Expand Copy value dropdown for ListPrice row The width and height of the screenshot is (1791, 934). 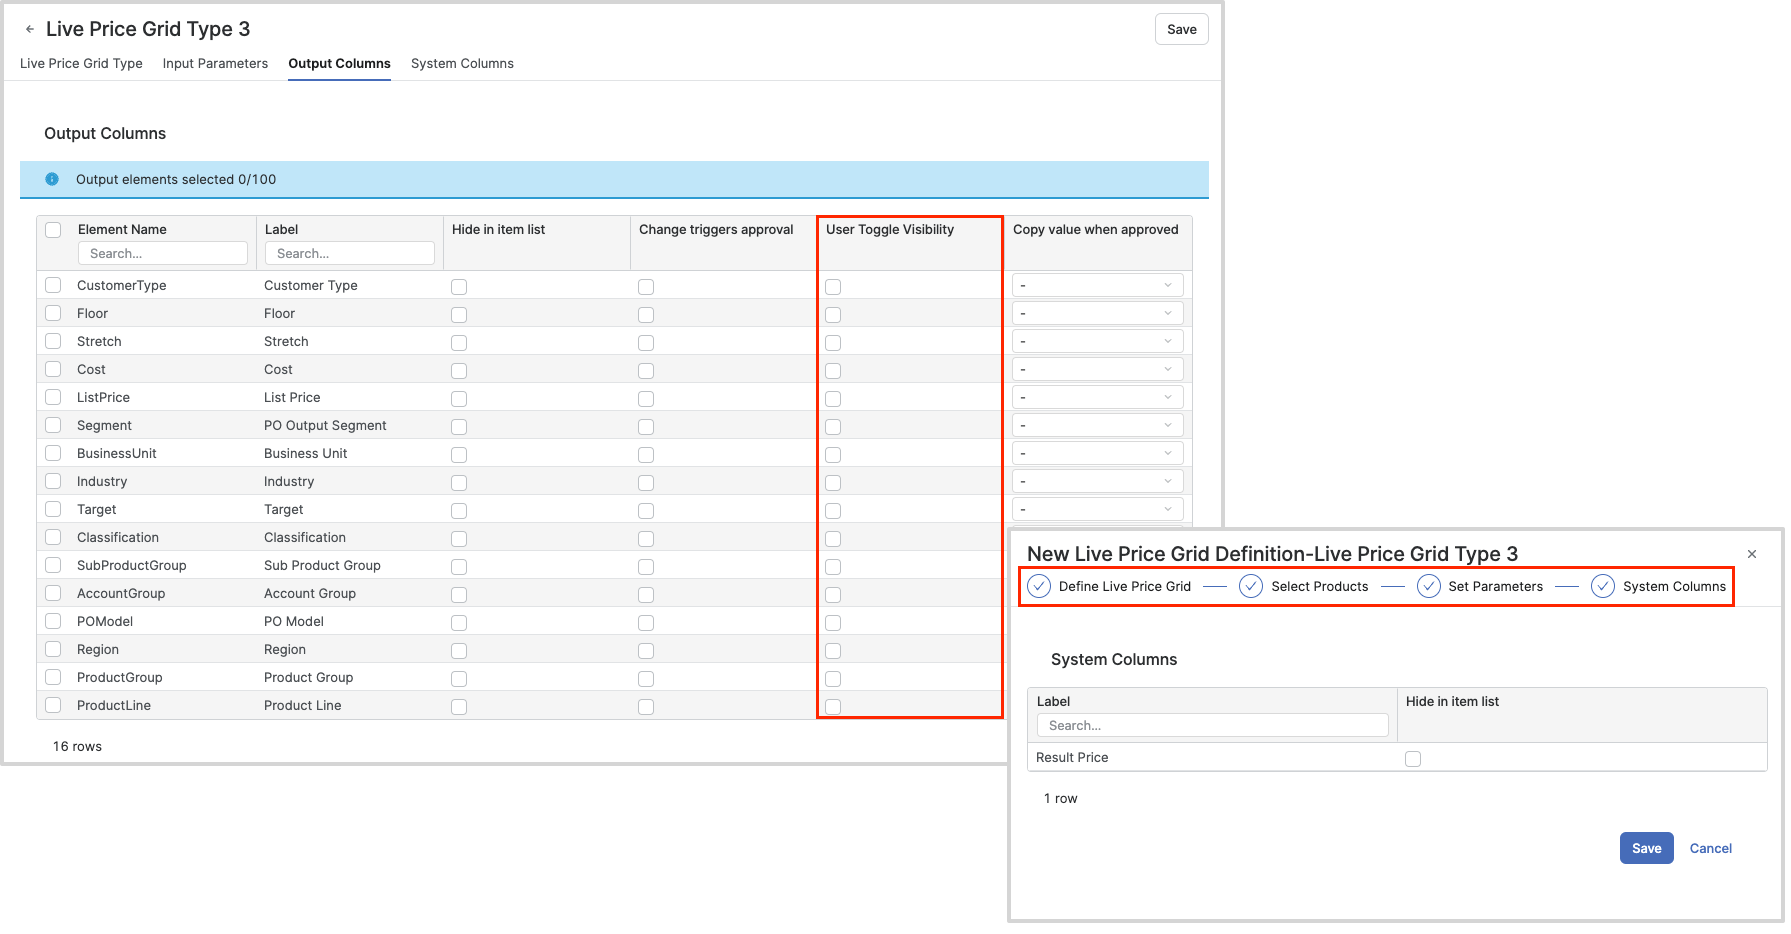click(x=1097, y=398)
